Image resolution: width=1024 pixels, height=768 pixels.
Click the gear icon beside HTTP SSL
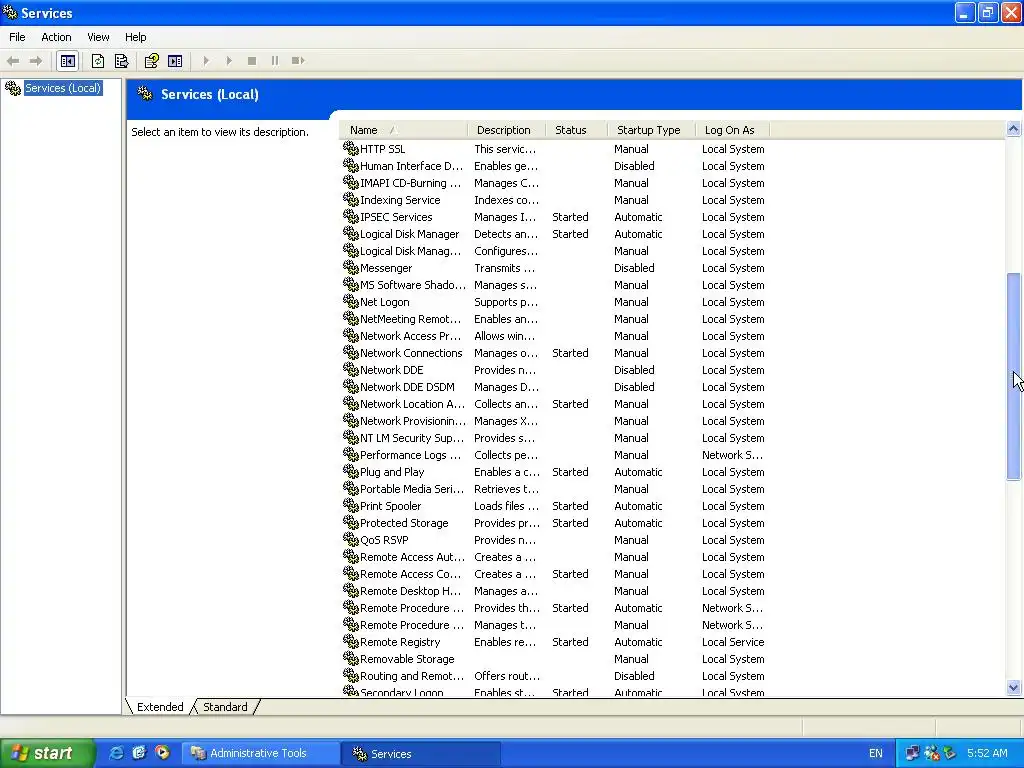click(x=351, y=148)
